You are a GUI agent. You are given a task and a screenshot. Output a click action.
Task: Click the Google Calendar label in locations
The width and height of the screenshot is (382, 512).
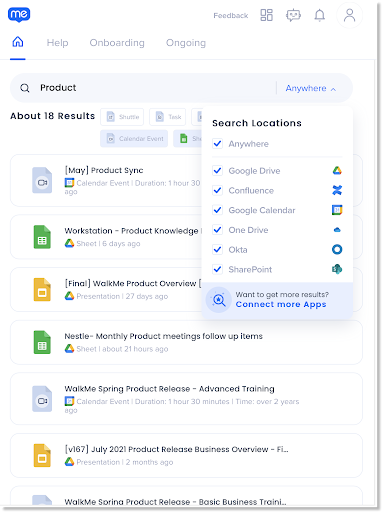[x=262, y=210]
